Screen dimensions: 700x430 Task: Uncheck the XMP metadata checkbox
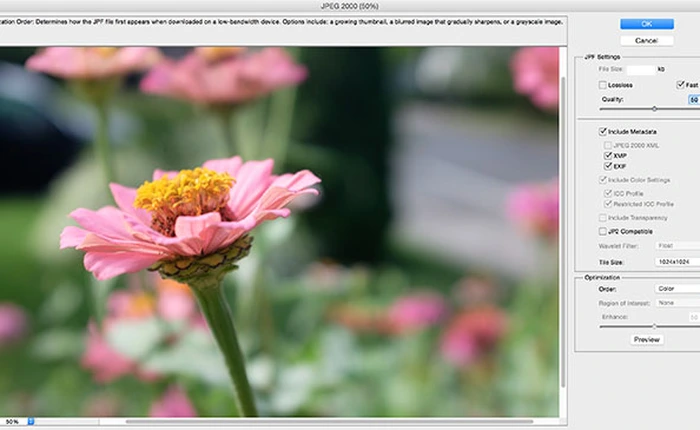coord(608,156)
